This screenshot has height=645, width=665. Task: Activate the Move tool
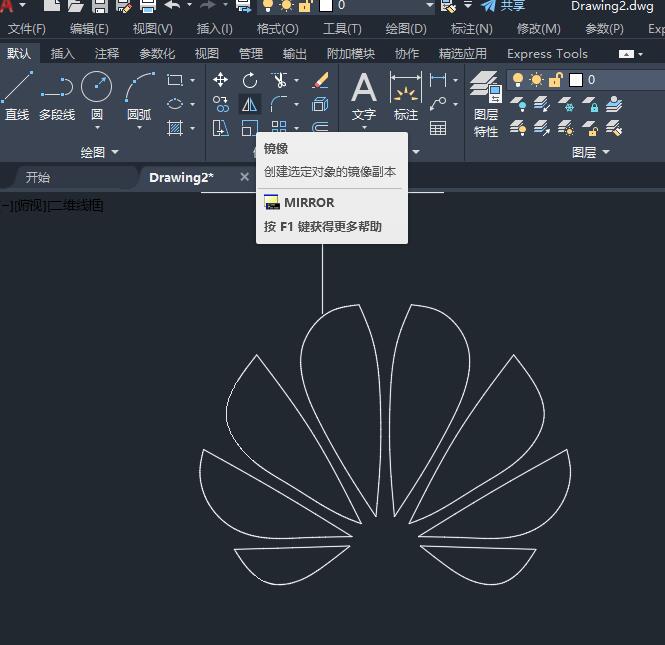[x=221, y=80]
